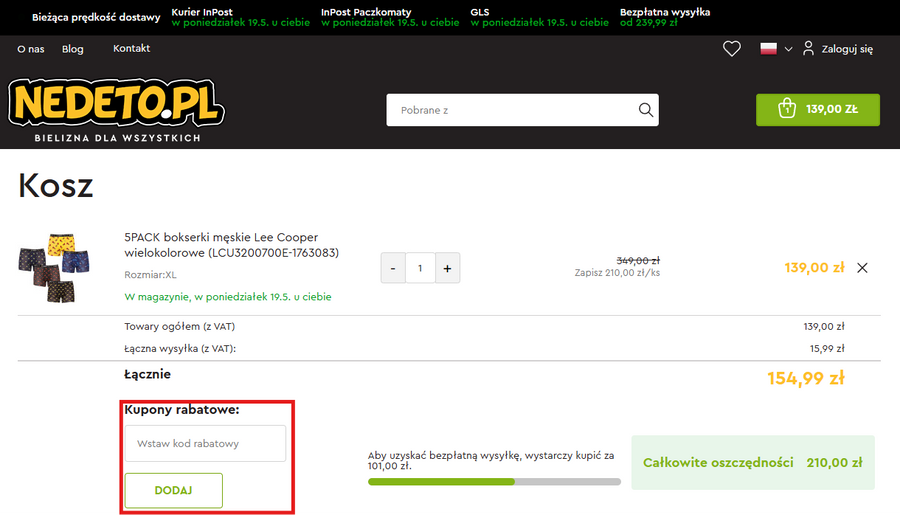900x515 pixels.
Task: Go to the Kontakt page
Action: pos(132,49)
